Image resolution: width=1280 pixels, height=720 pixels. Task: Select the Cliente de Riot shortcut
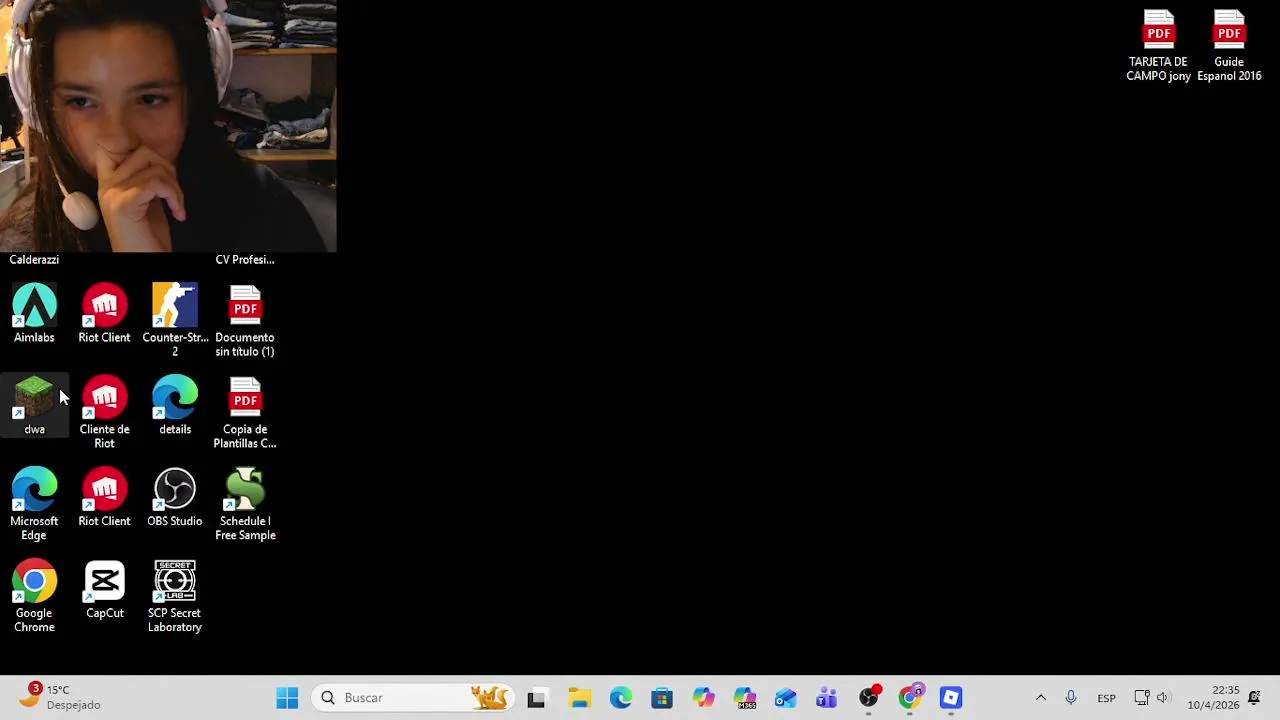click(105, 412)
